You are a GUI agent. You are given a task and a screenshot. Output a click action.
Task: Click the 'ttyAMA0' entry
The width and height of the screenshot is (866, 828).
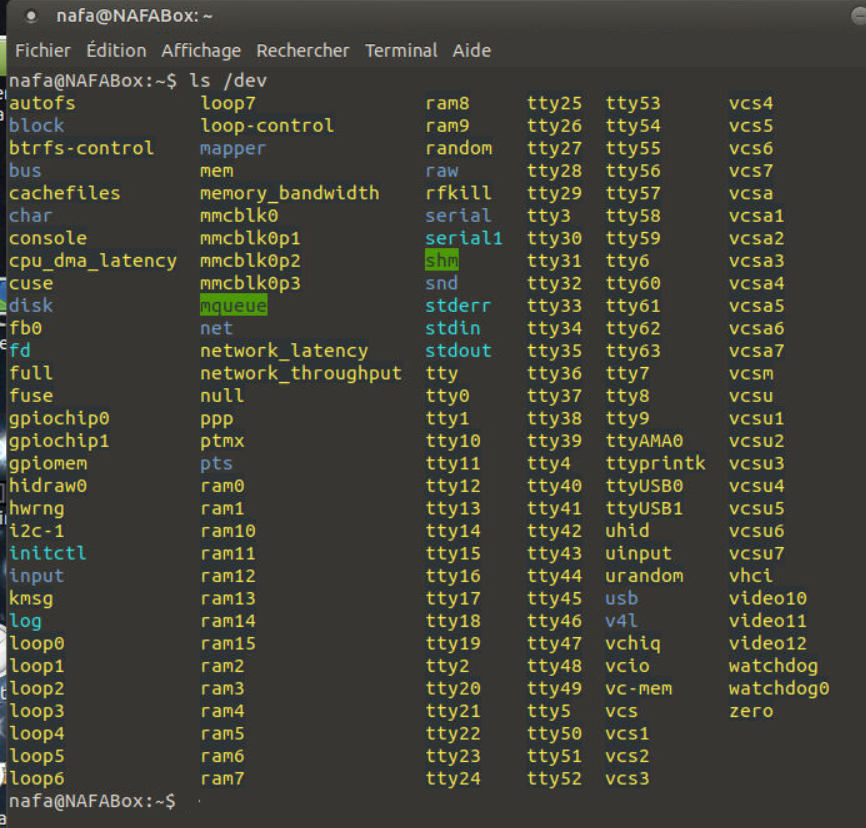[644, 441]
